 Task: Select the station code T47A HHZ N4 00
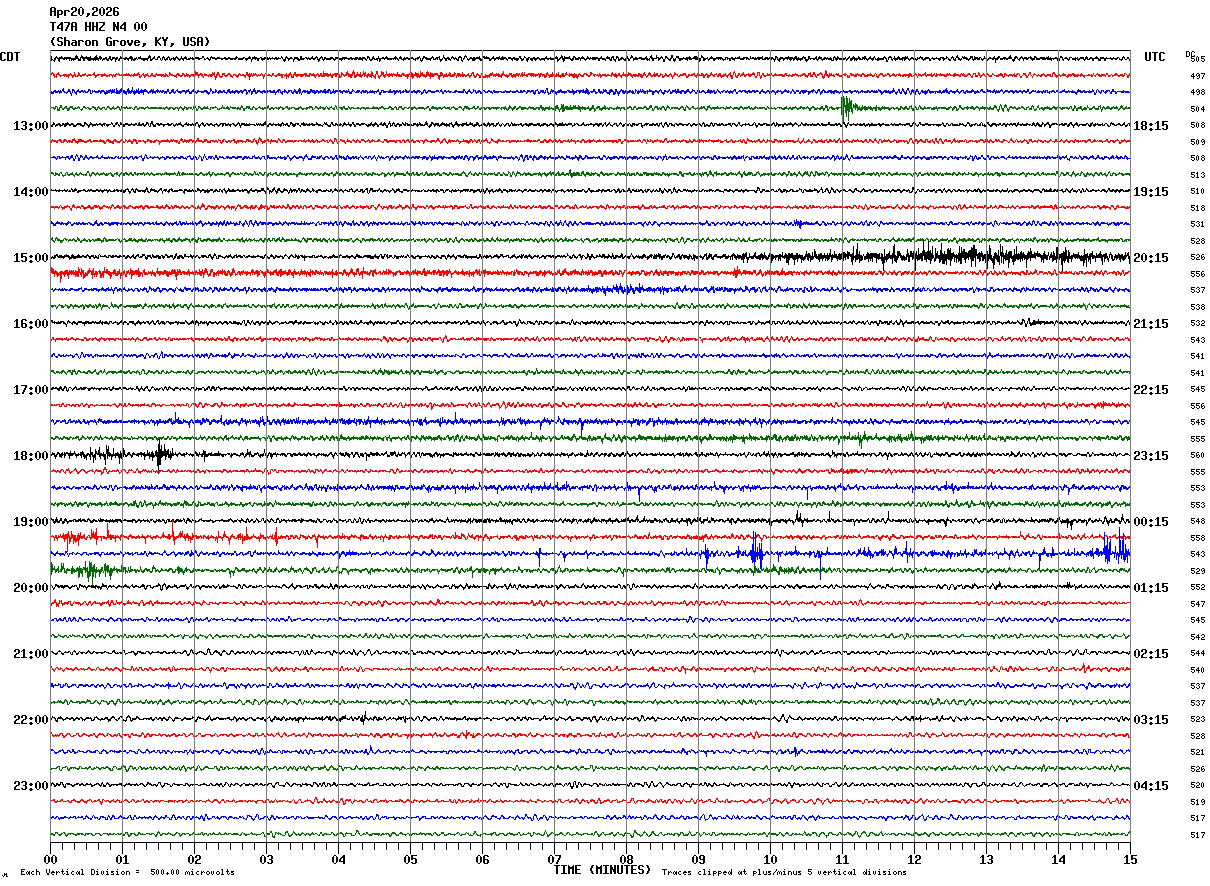tap(98, 27)
